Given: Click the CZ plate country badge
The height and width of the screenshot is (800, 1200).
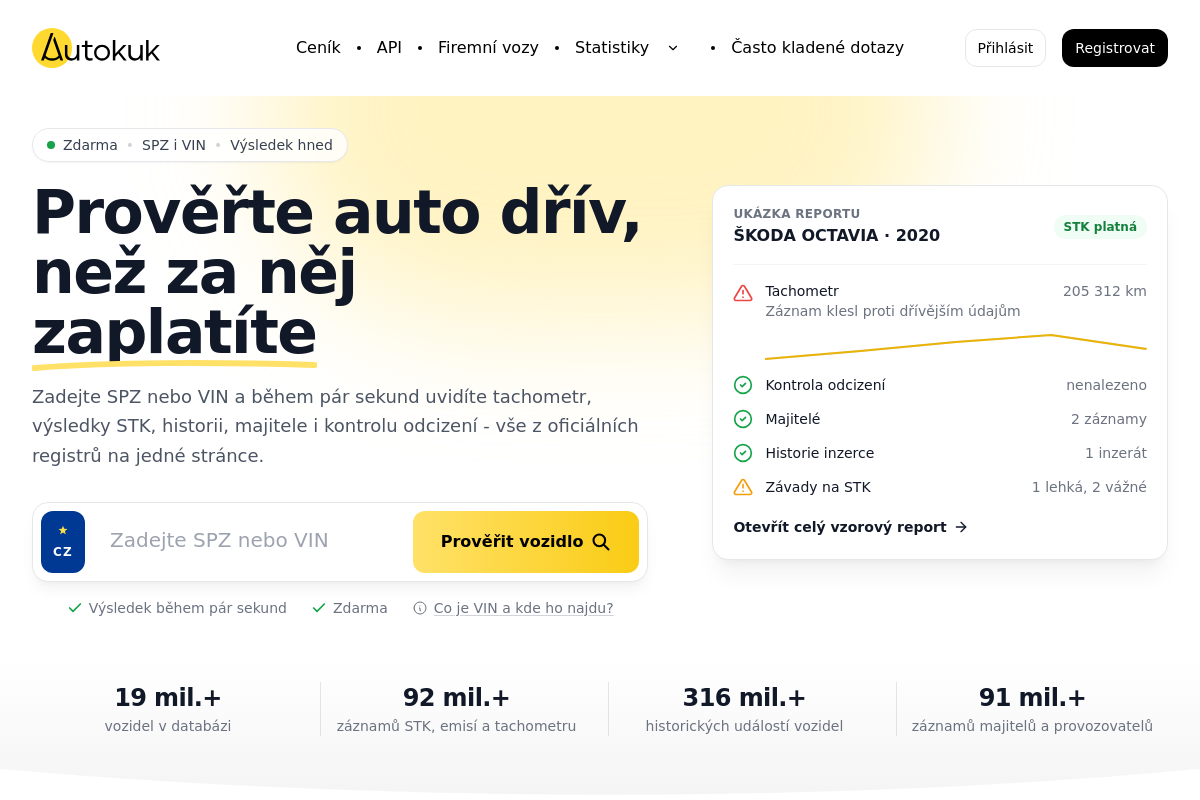Looking at the screenshot, I should pyautogui.click(x=63, y=542).
